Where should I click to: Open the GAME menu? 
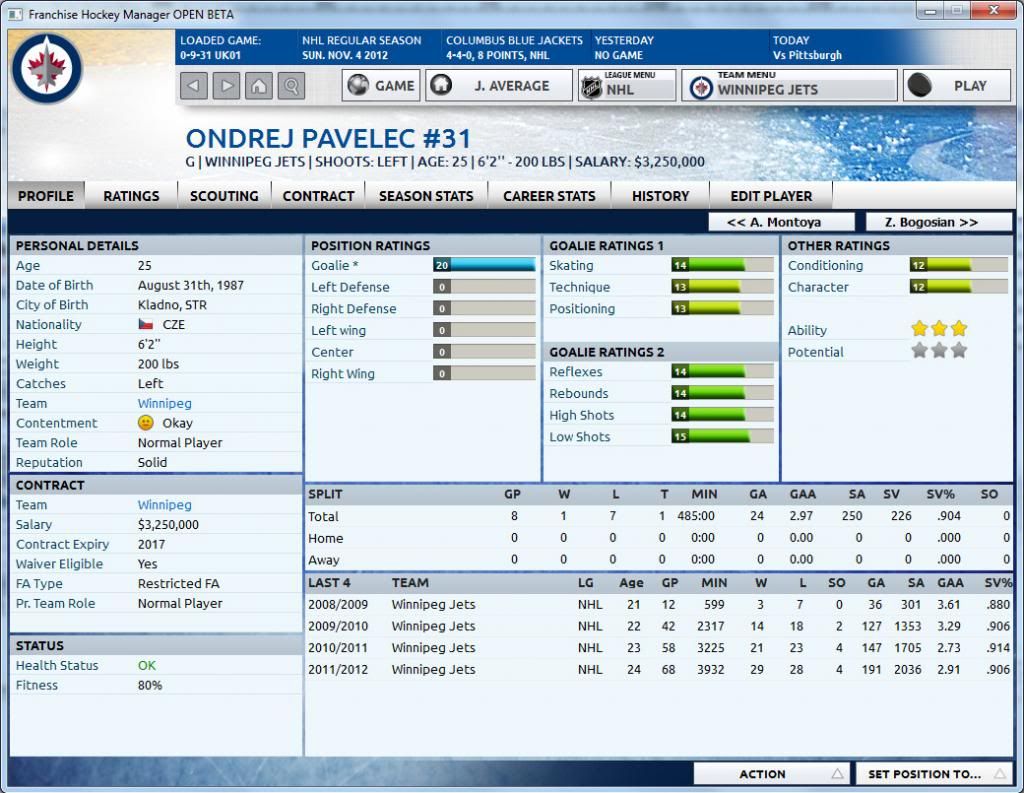[381, 86]
